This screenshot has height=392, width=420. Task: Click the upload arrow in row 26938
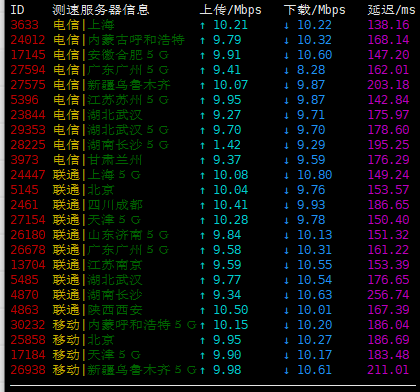coord(202,370)
